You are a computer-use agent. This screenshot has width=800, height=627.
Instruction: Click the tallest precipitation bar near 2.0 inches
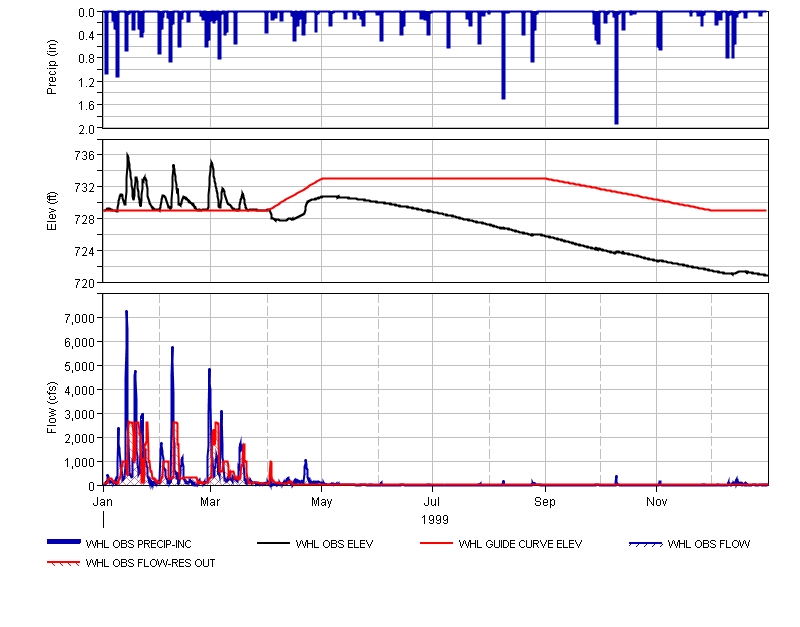point(616,68)
